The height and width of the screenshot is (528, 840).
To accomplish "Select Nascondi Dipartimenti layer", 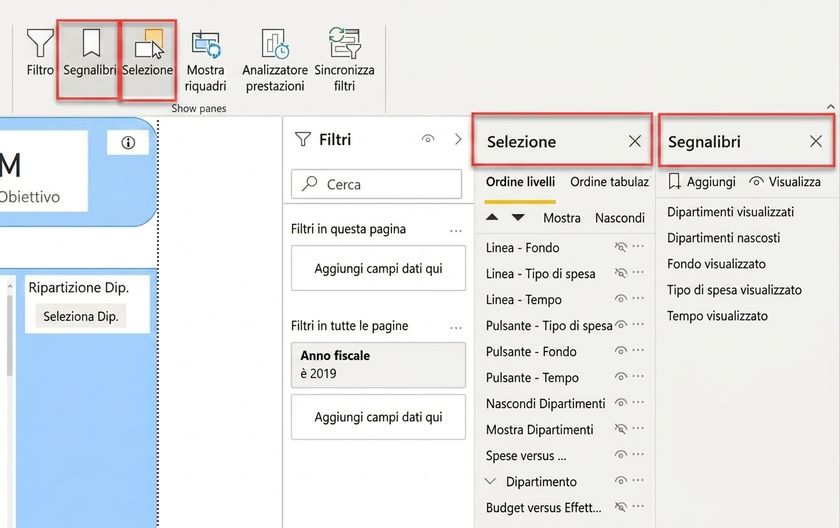I will (x=546, y=403).
